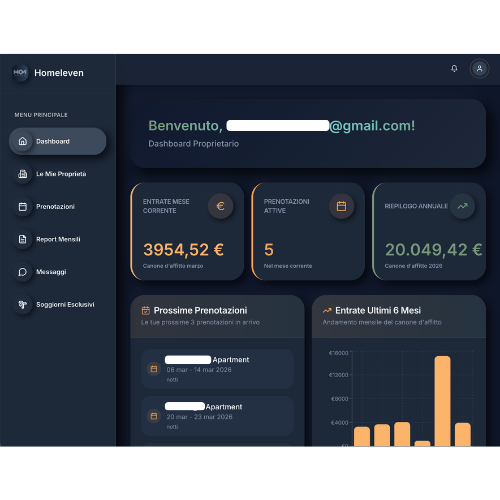The height and width of the screenshot is (500, 500).
Task: Click the Homeleven brand name
Action: [x=59, y=73]
